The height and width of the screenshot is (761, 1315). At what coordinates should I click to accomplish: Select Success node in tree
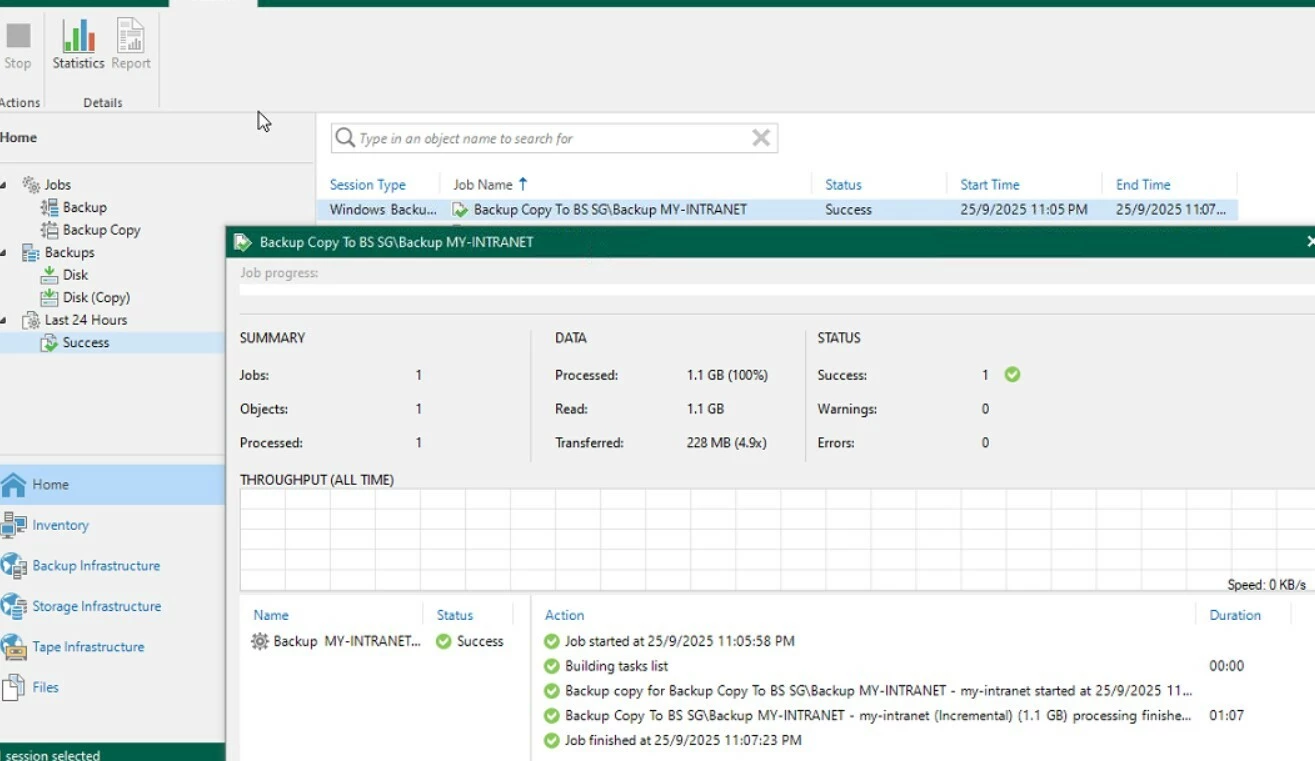tap(85, 343)
